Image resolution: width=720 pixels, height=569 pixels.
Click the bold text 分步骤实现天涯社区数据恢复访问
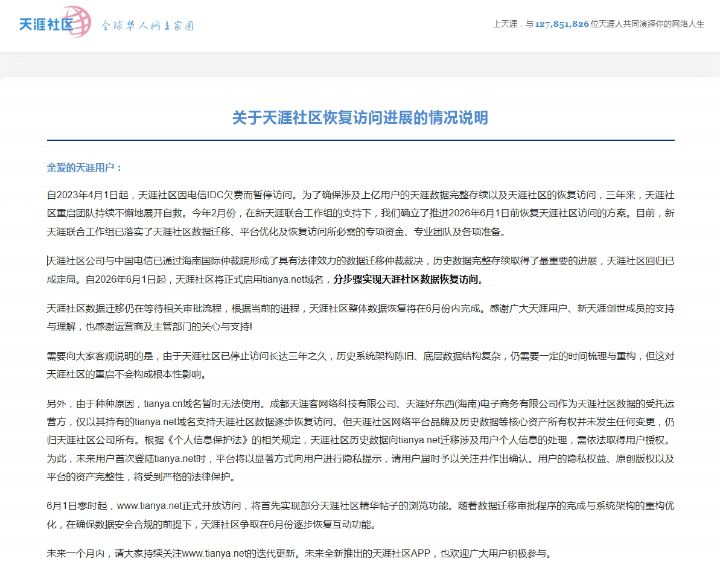pos(405,279)
